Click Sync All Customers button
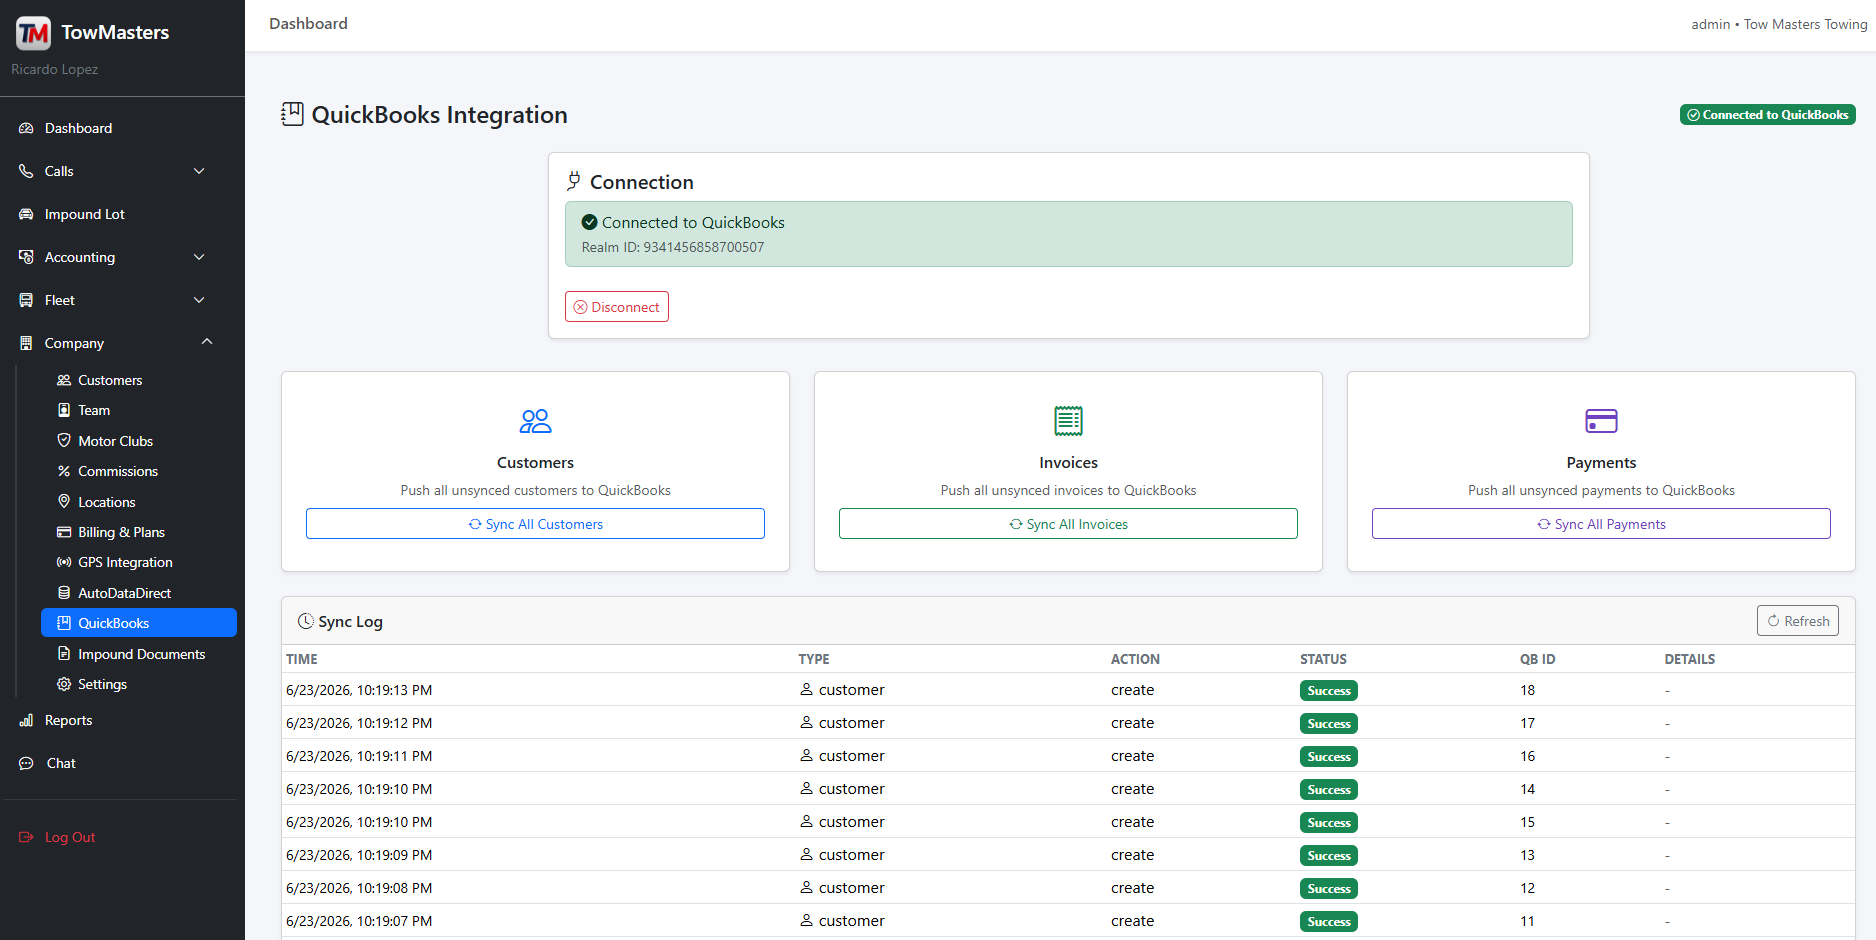The height and width of the screenshot is (940, 1876). click(x=535, y=524)
